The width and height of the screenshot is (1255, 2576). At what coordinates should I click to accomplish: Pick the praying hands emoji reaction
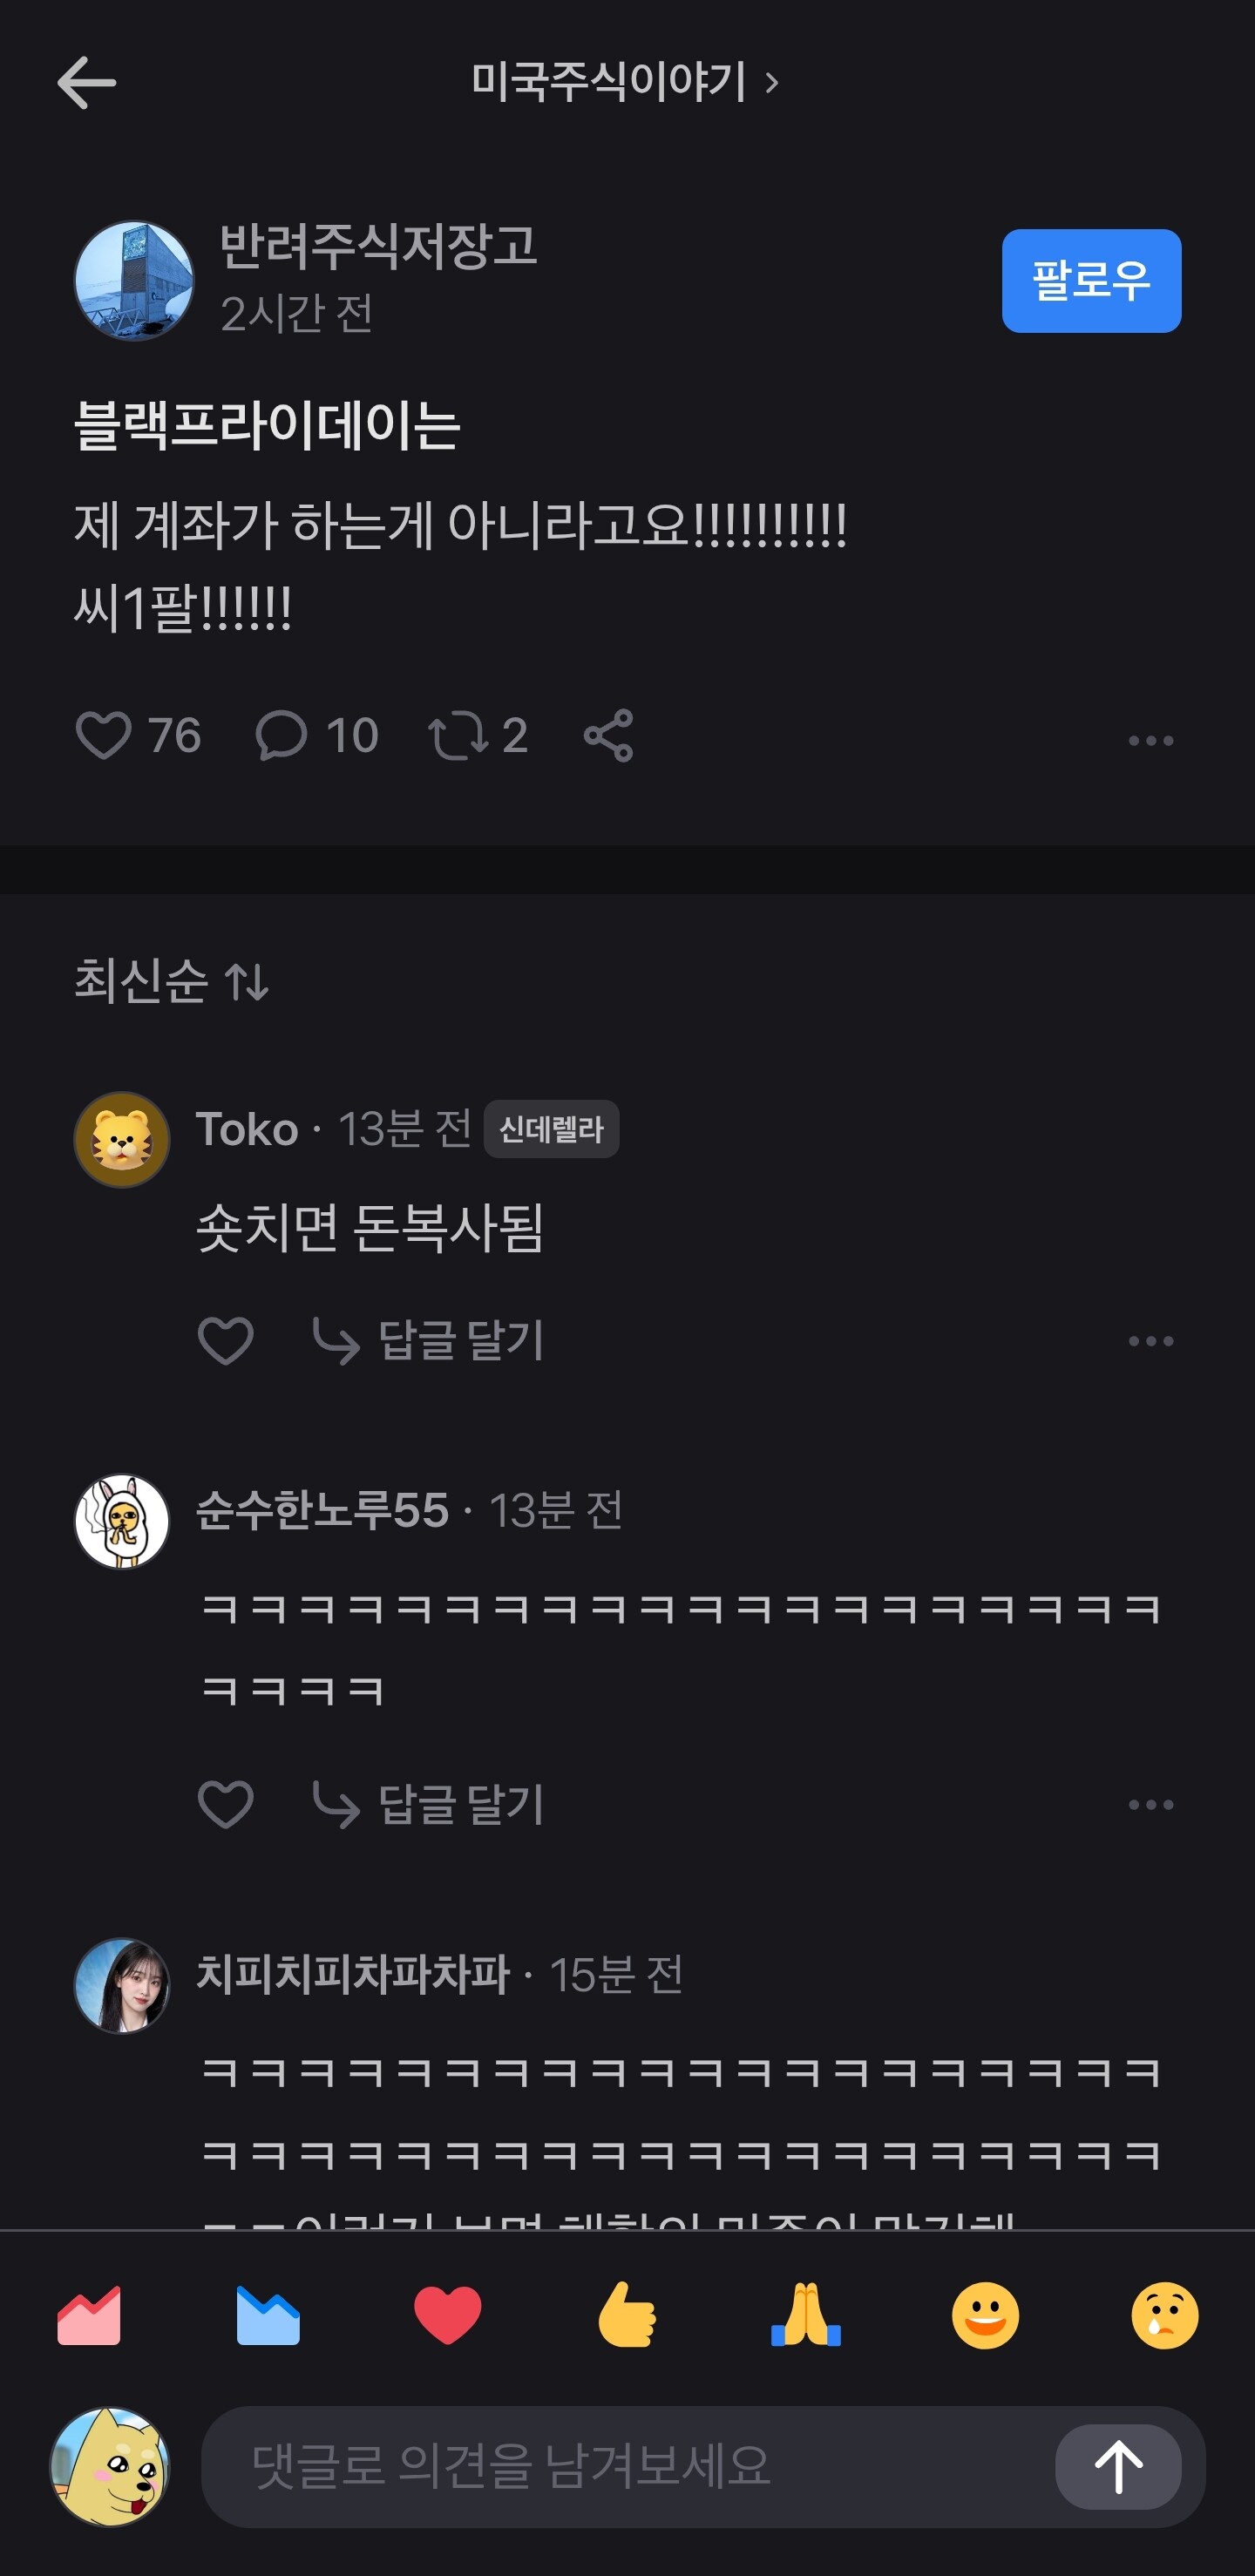[806, 2316]
